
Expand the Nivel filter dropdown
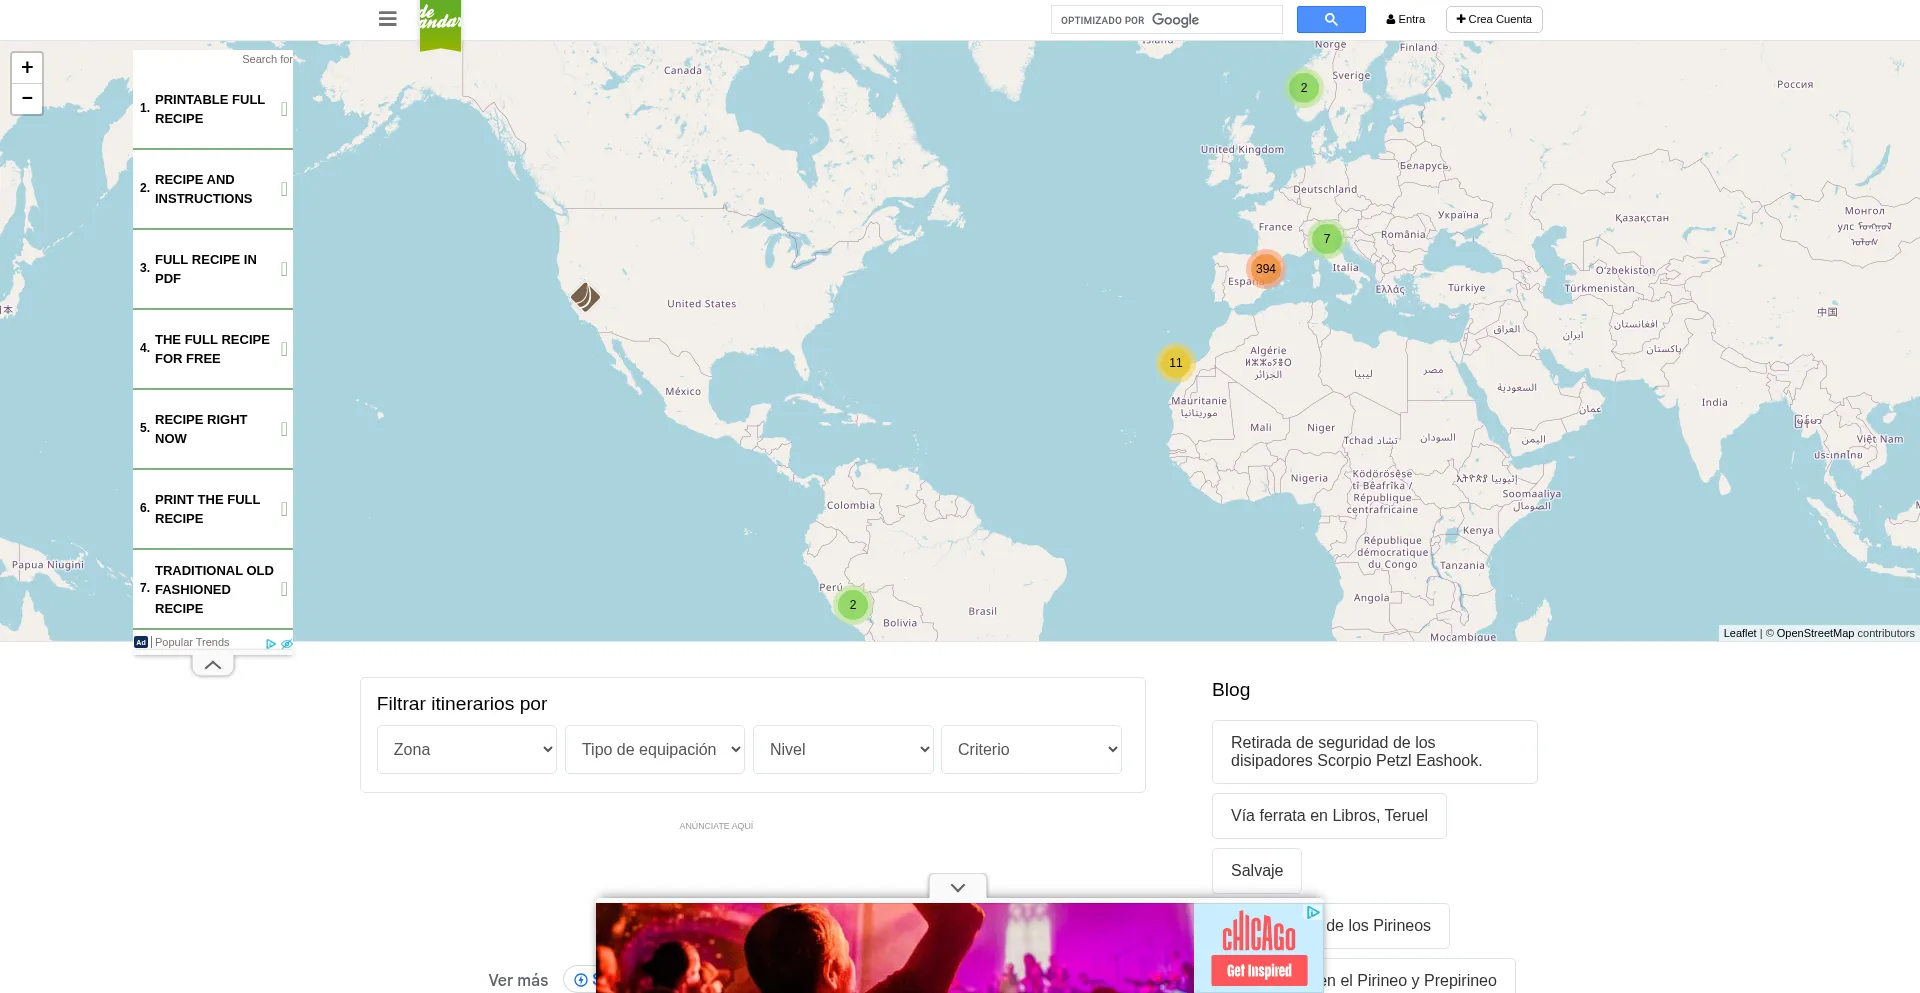coord(843,749)
